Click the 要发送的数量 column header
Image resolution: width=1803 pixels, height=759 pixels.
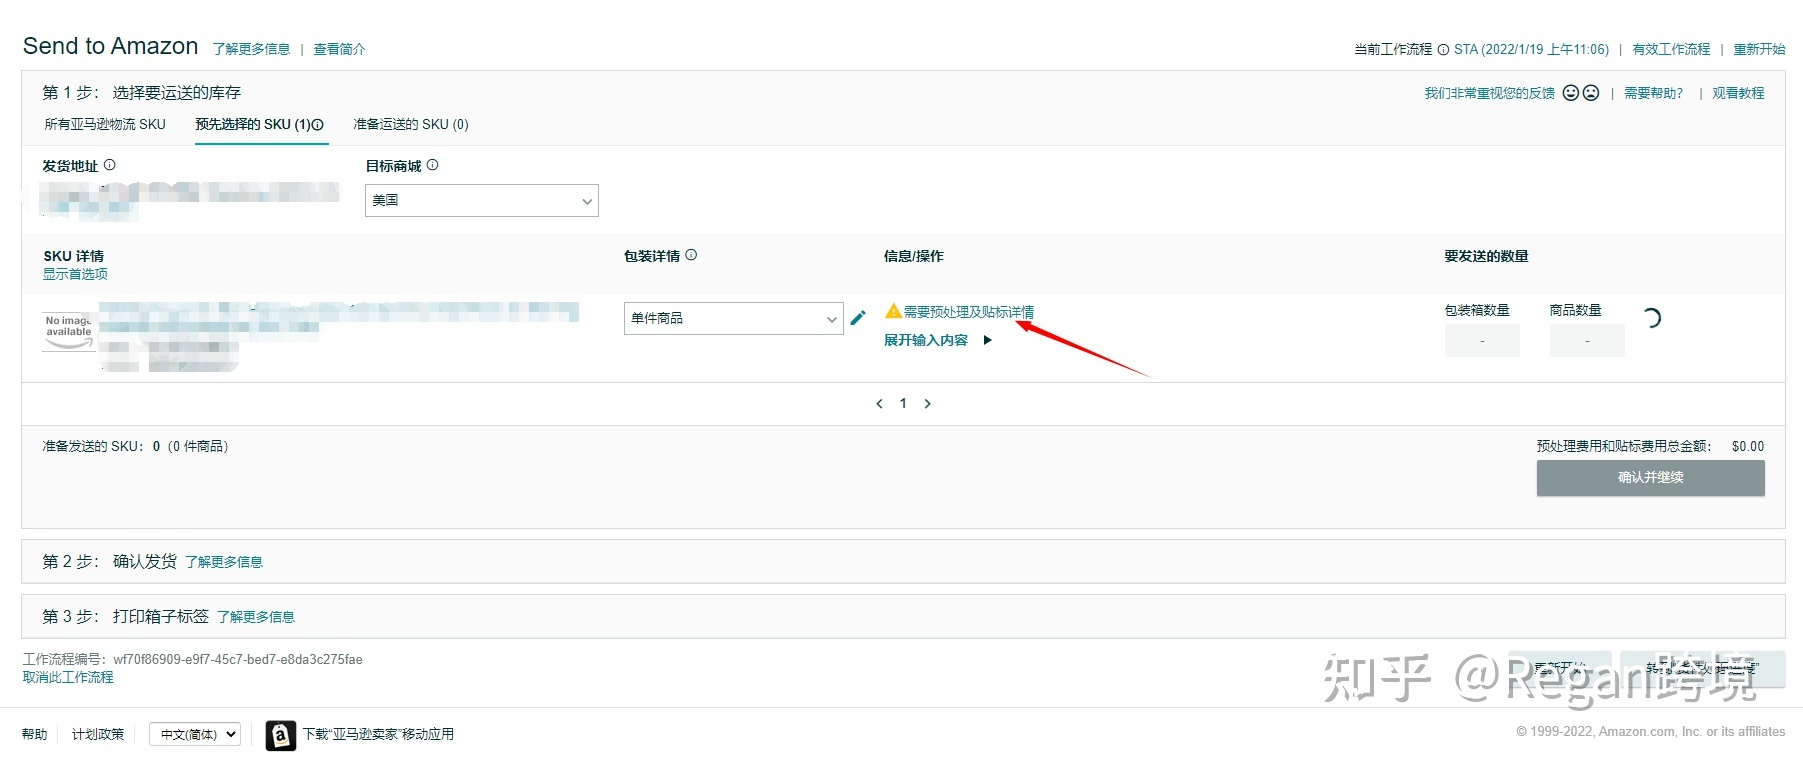1486,256
